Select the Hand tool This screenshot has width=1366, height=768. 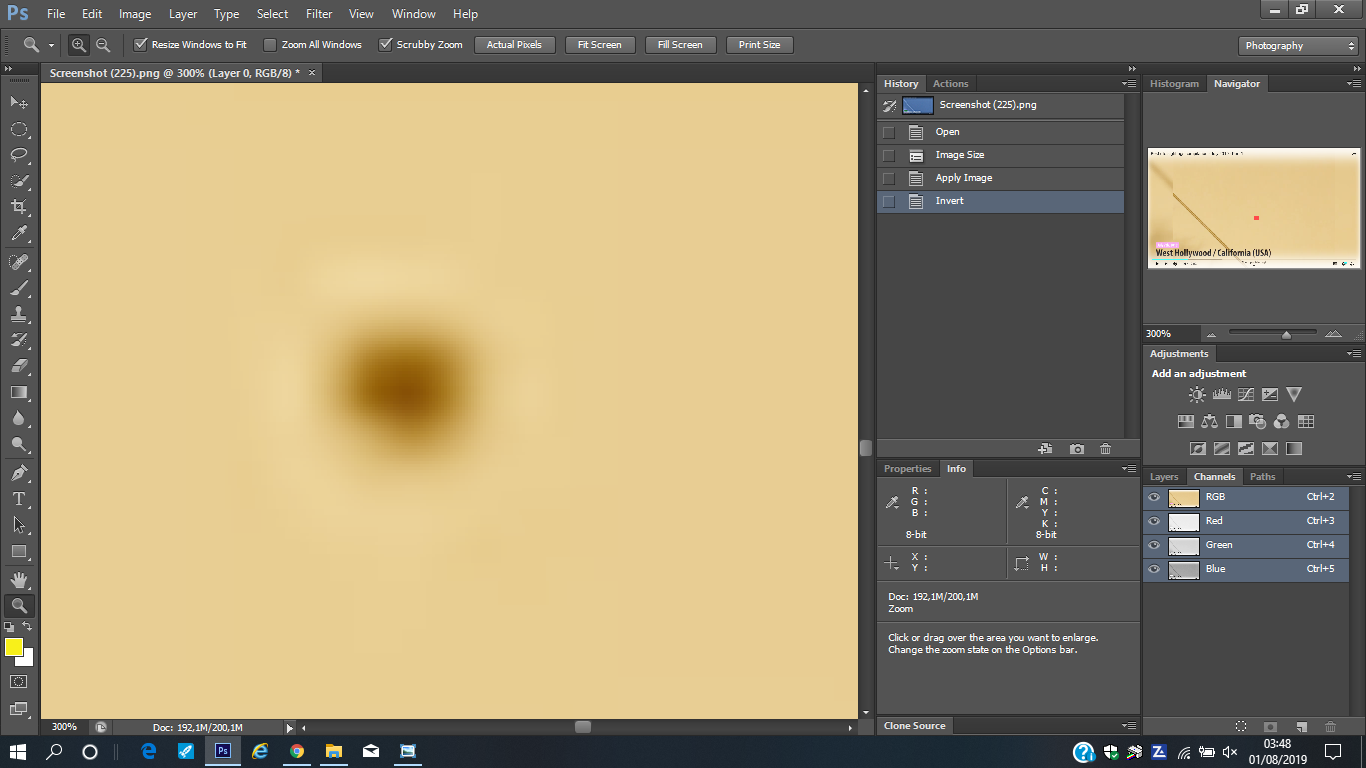click(18, 579)
